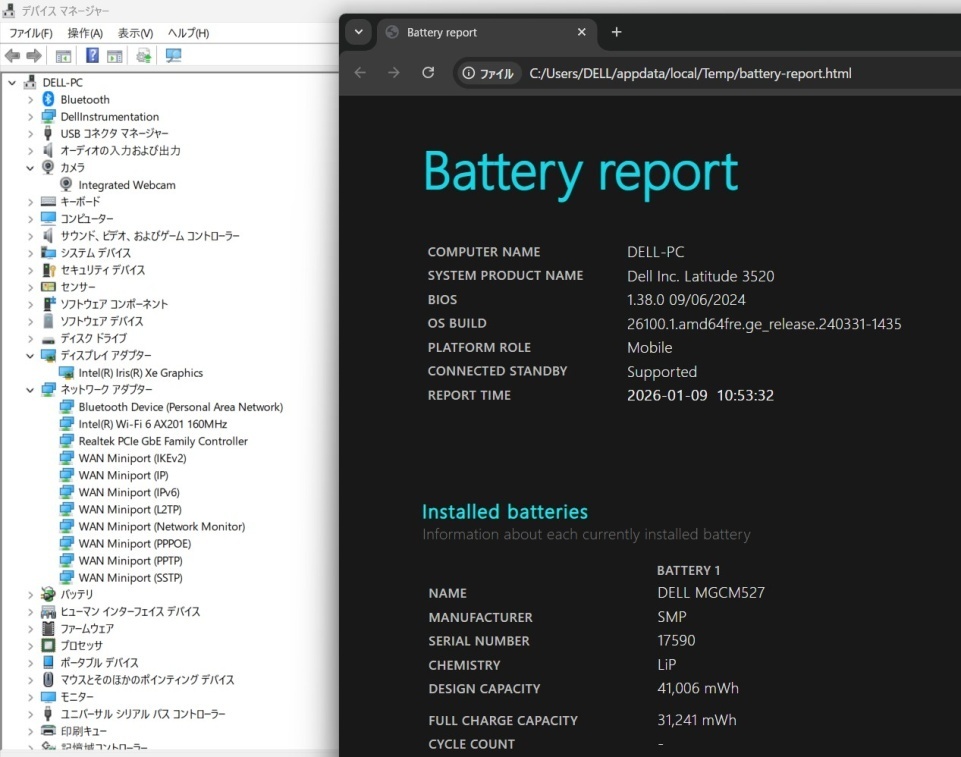Screen dimensions: 961x757
Task: Select Intel(R) Wi-Fi 6 AX201 160MHz adapter
Action: tap(152, 424)
